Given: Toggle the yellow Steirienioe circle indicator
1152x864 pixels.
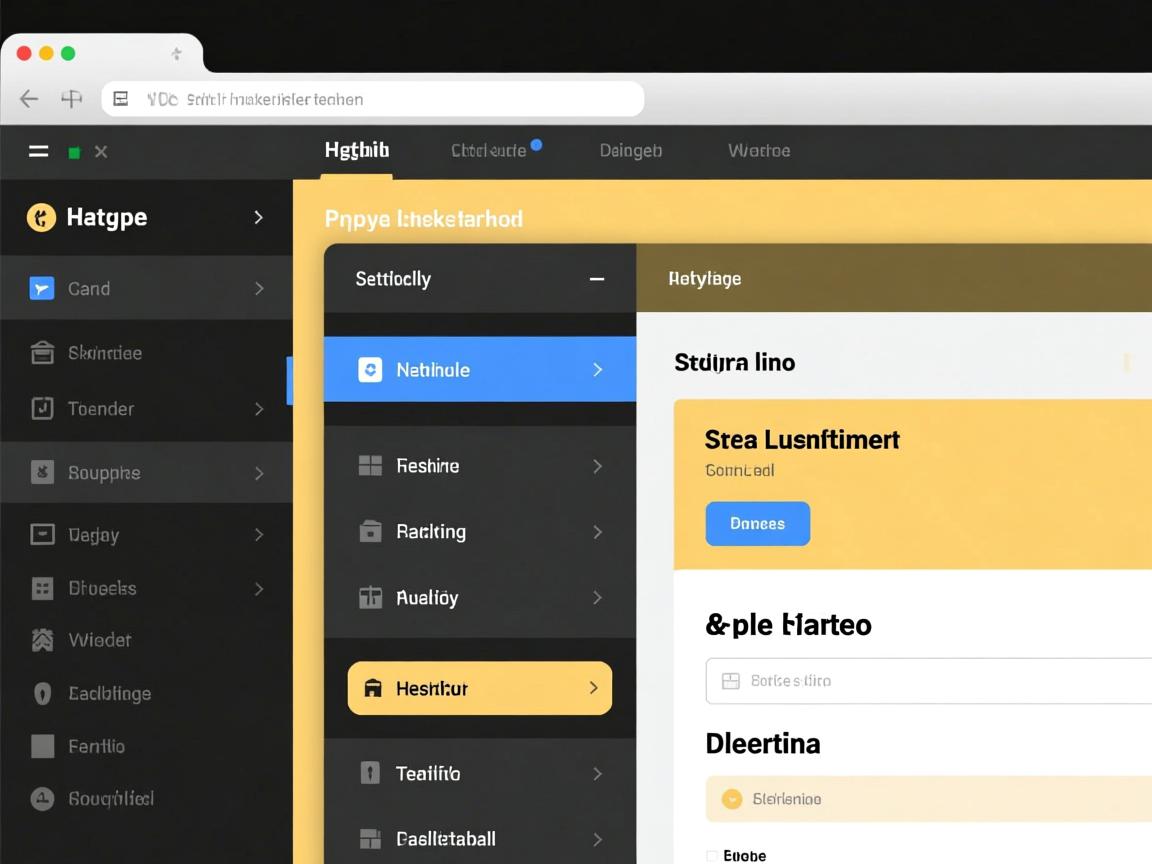Looking at the screenshot, I should tap(732, 799).
